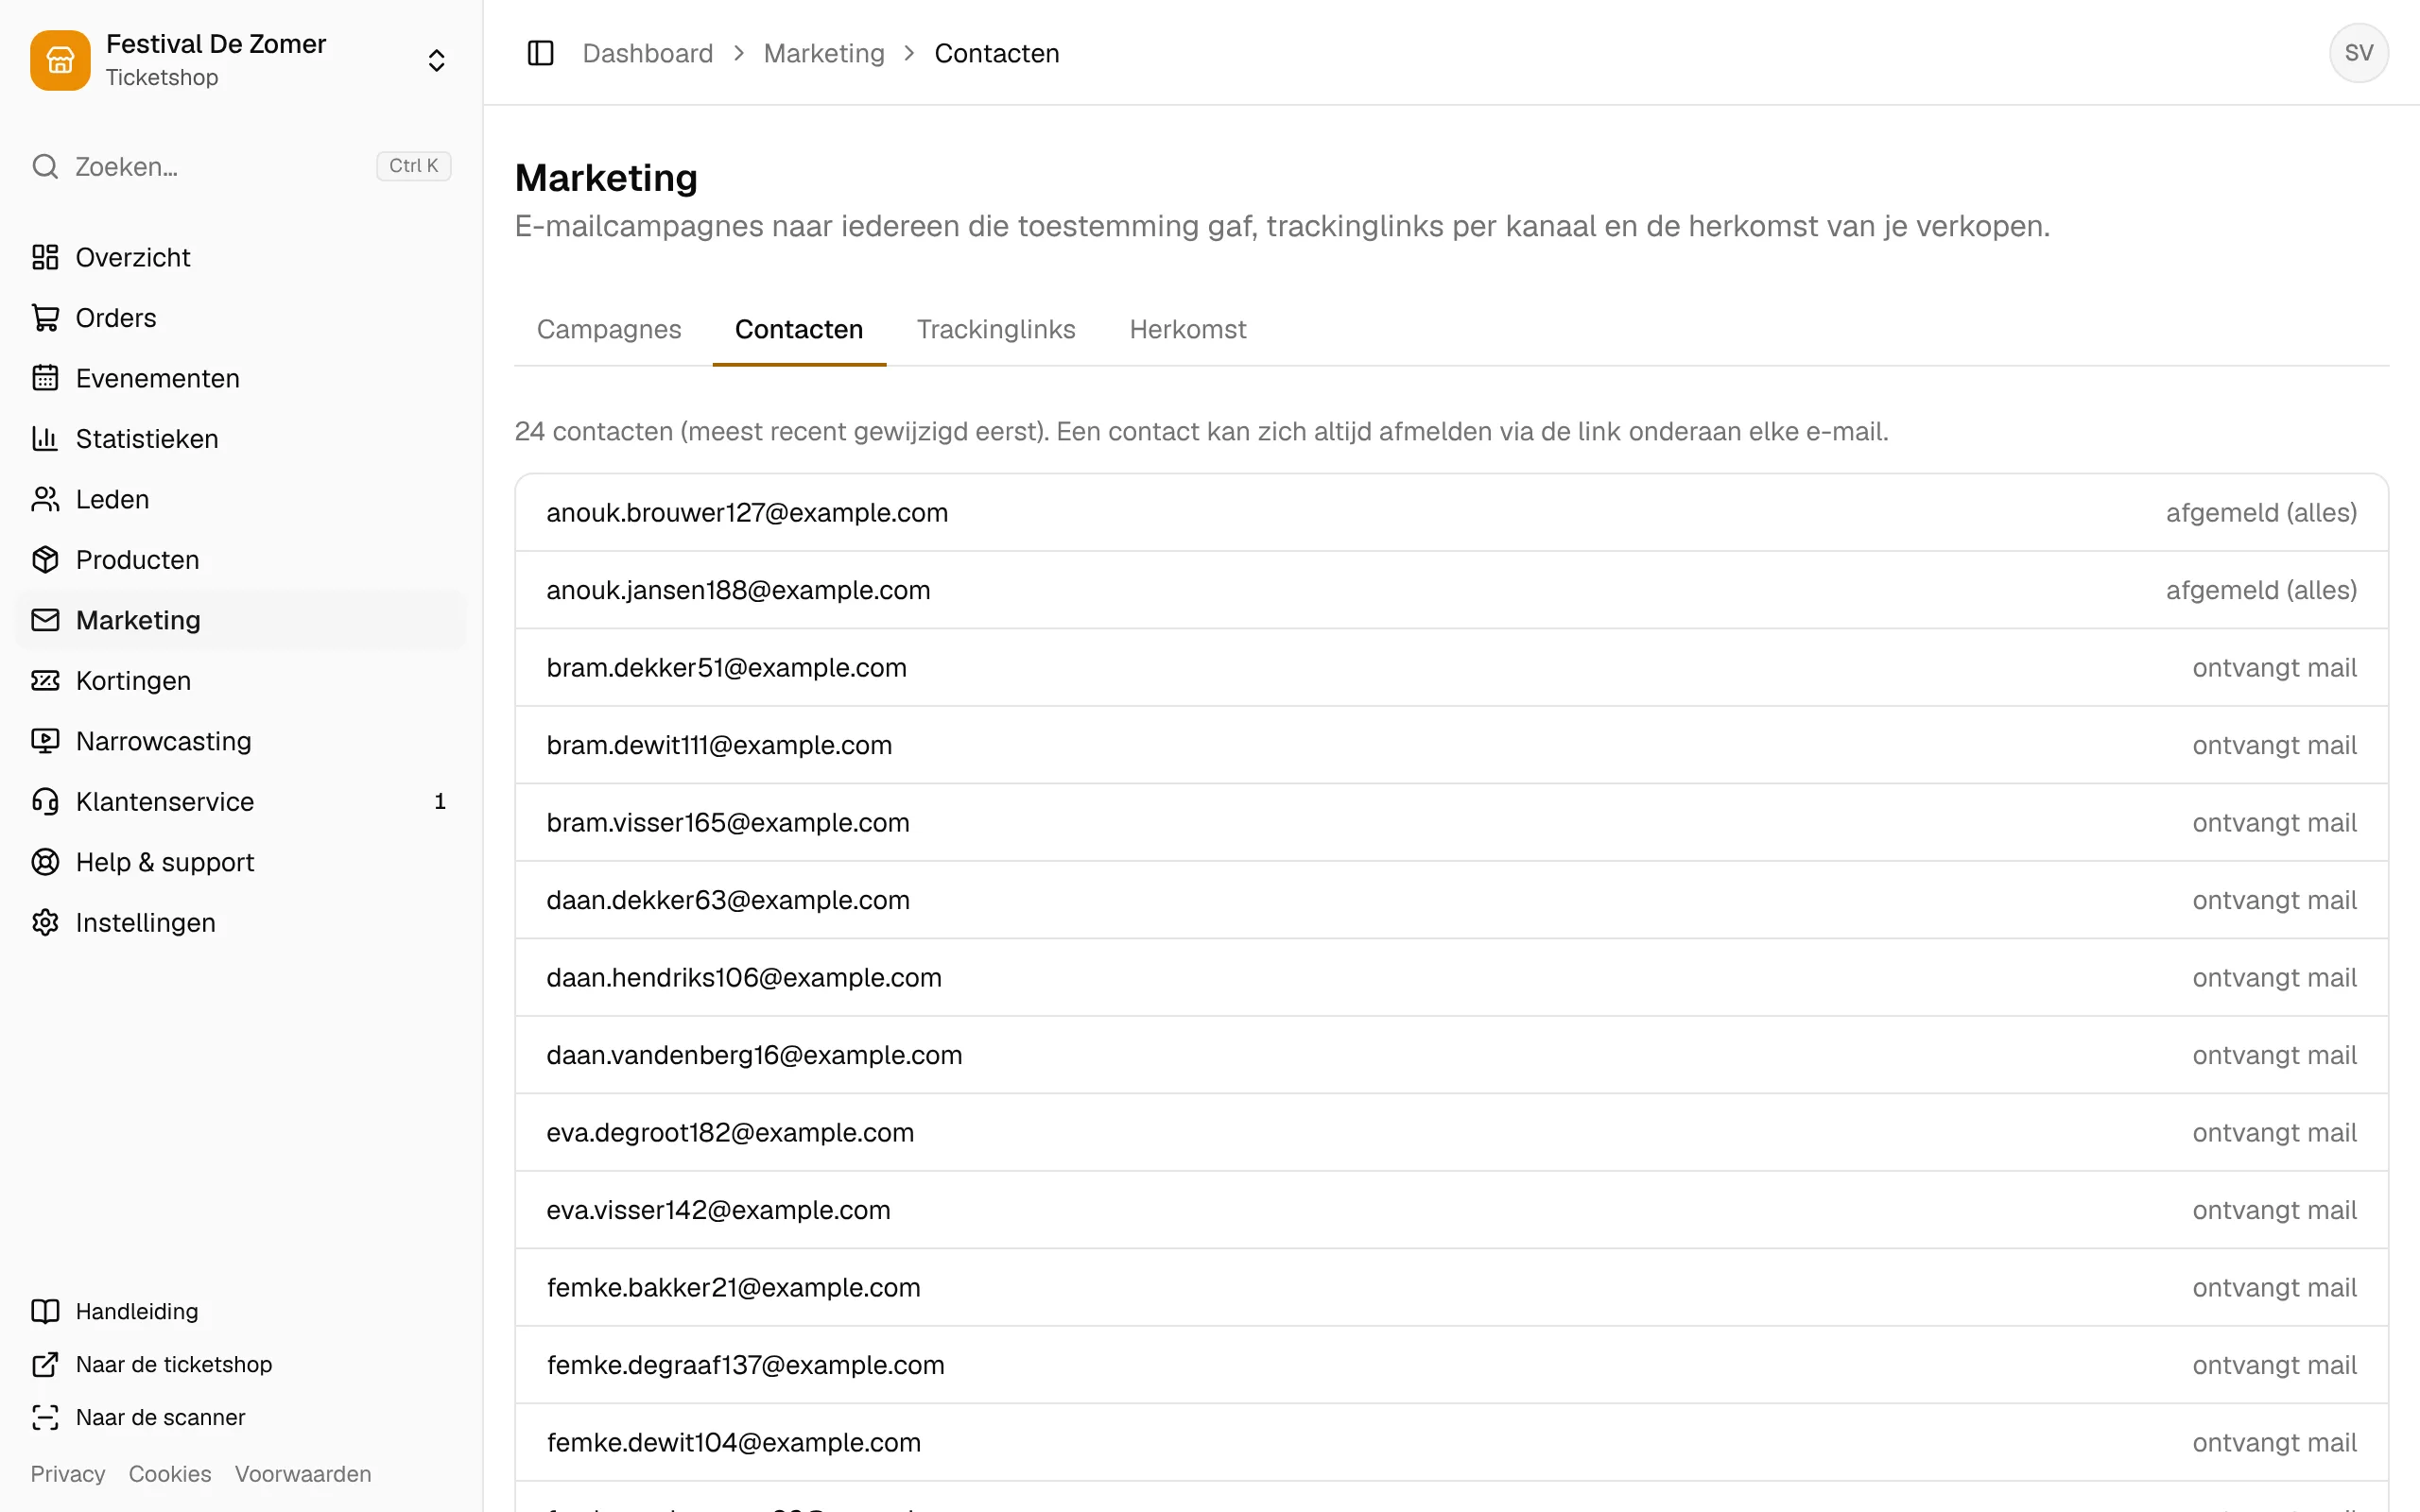Viewport: 2420px width, 1512px height.
Task: Click the Naar de ticketshop external link icon
Action: (x=45, y=1364)
